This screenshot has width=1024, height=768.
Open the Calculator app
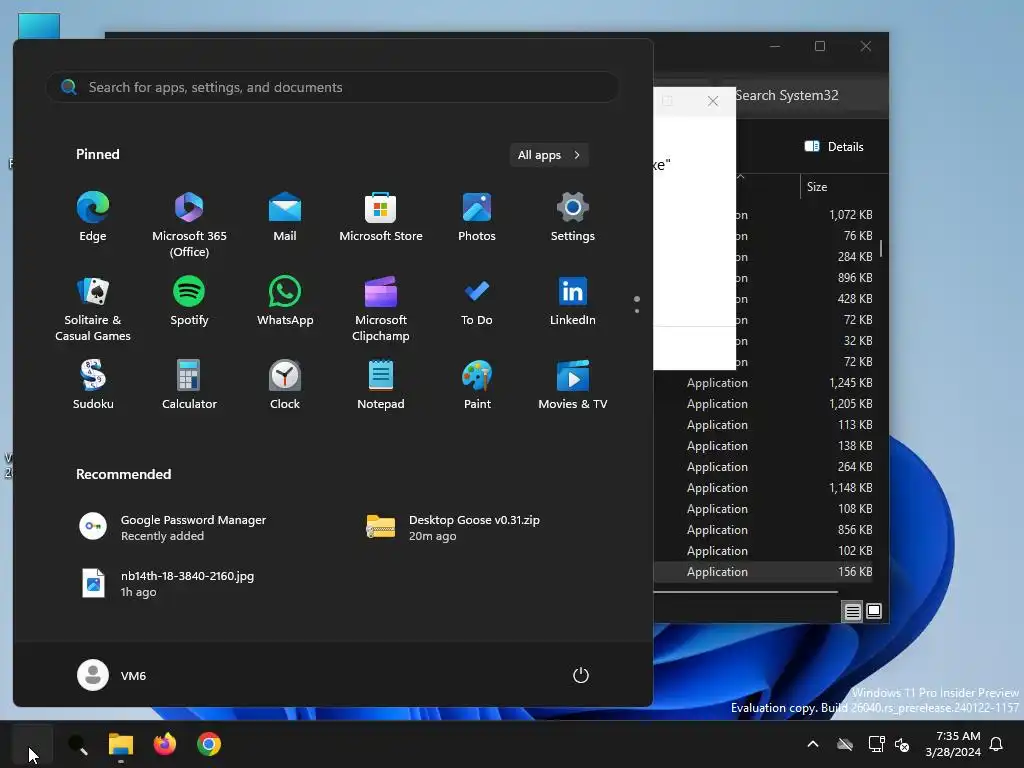tap(189, 385)
